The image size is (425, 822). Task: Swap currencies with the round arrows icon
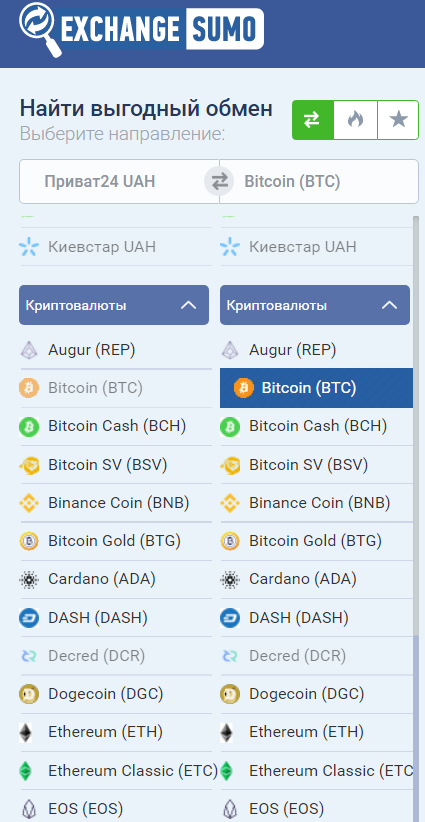coord(219,182)
